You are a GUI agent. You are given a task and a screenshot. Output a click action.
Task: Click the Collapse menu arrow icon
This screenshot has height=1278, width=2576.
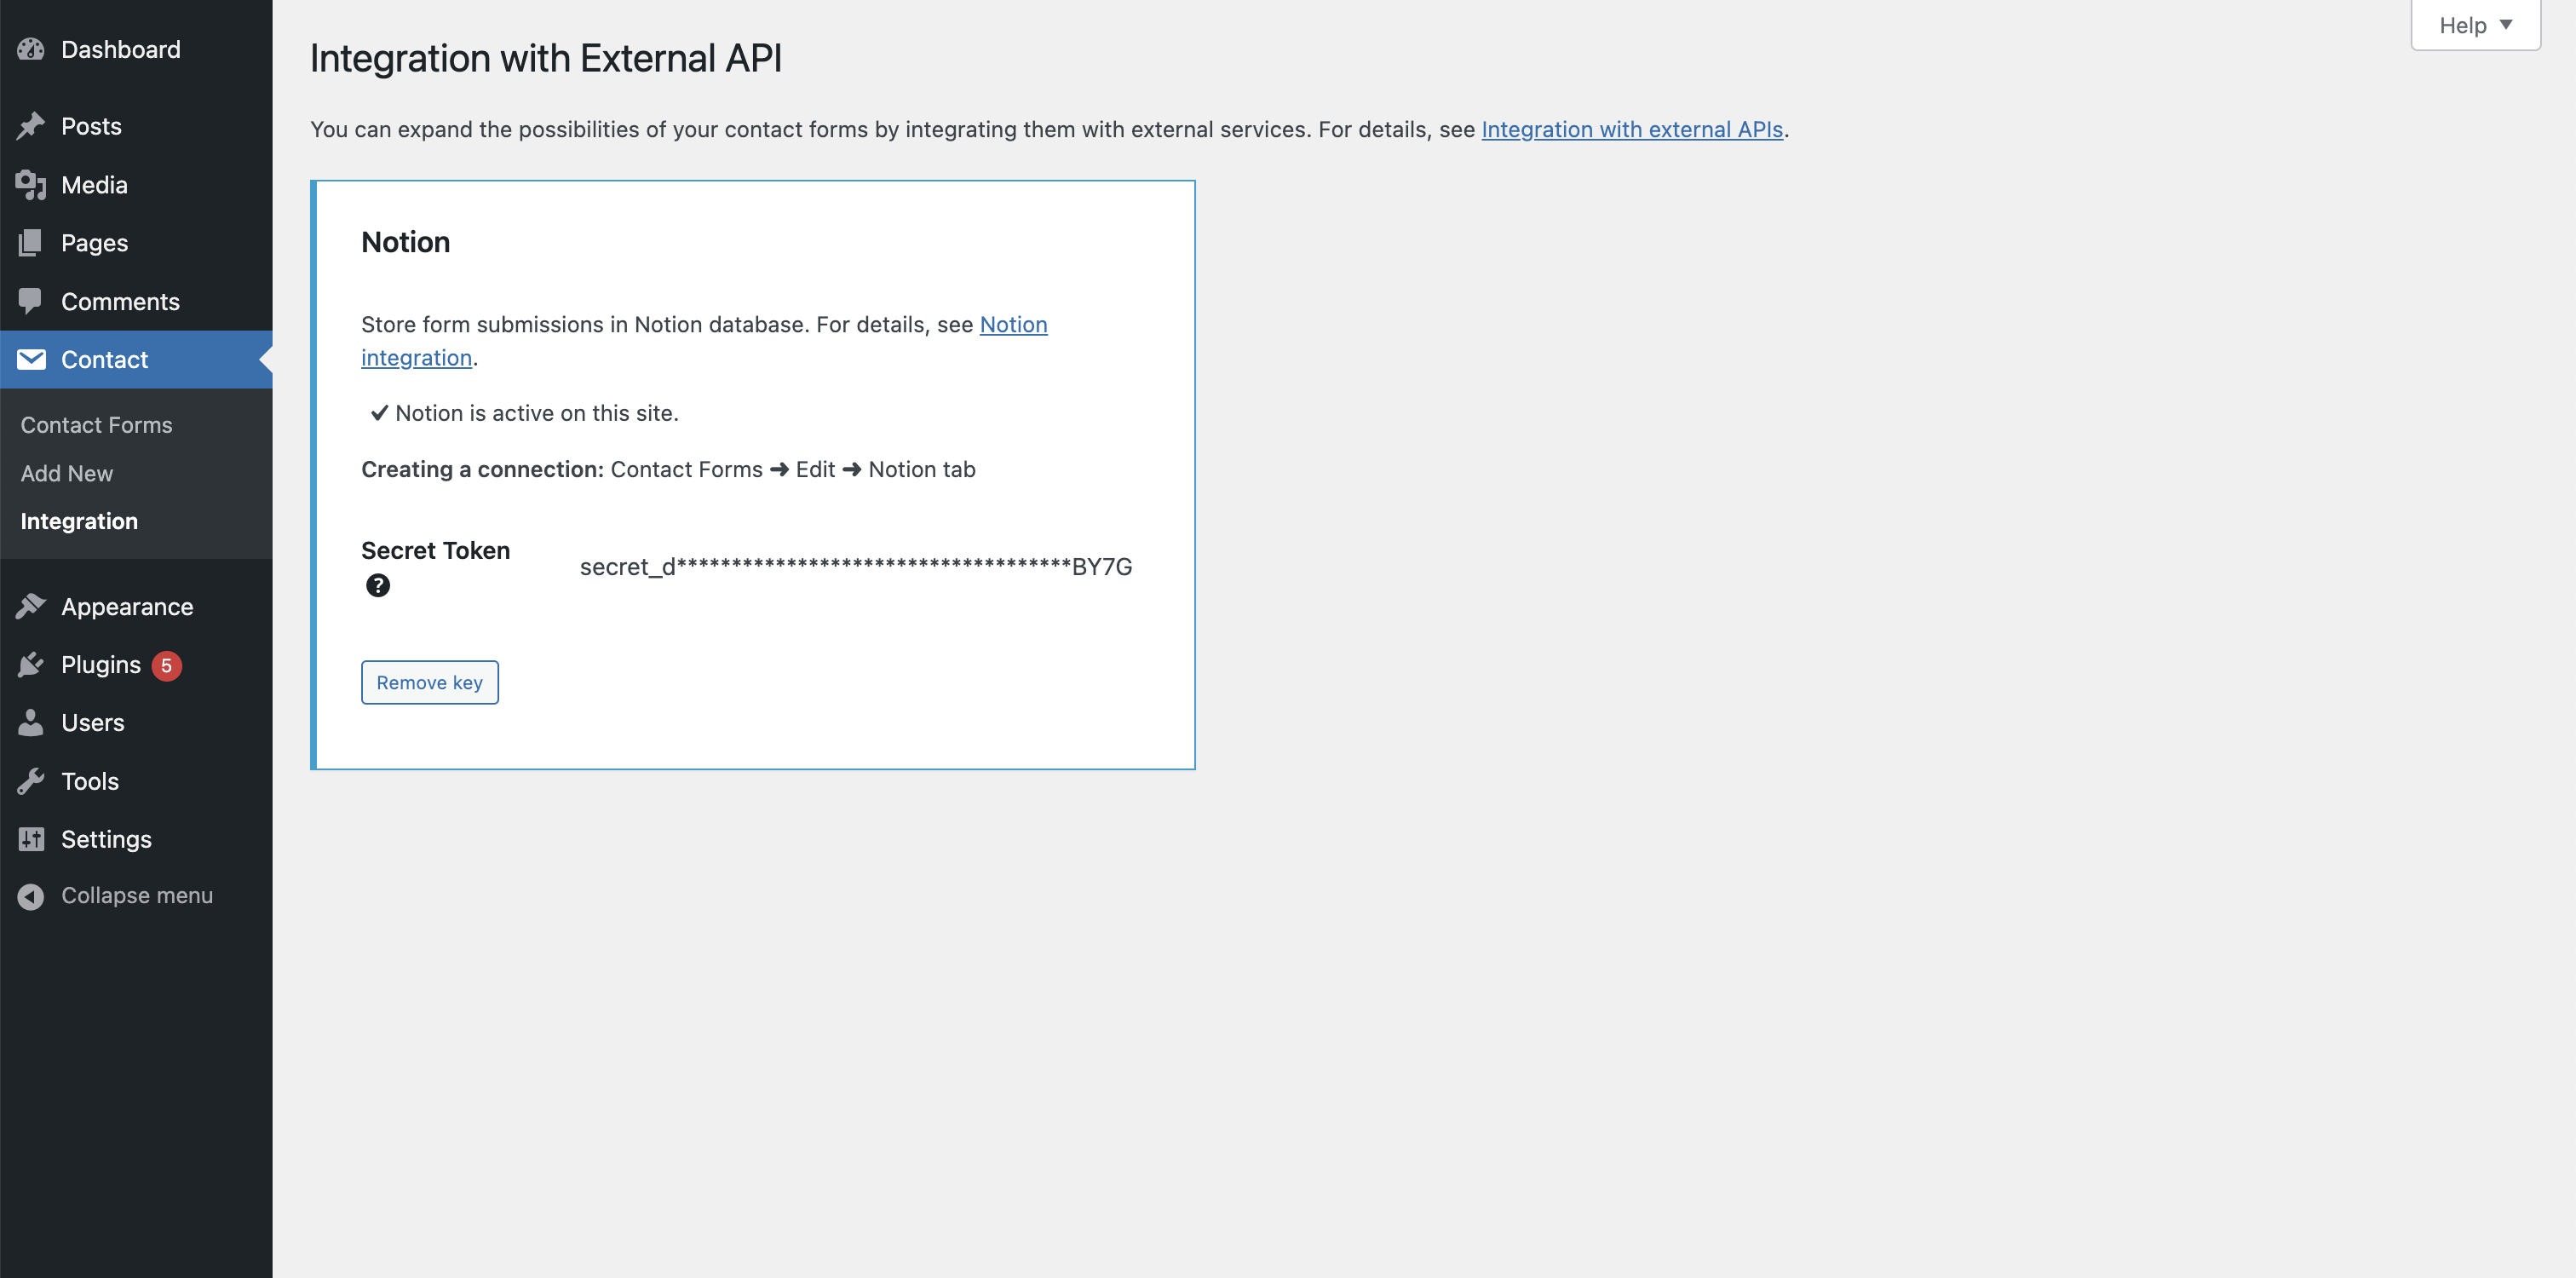point(31,896)
